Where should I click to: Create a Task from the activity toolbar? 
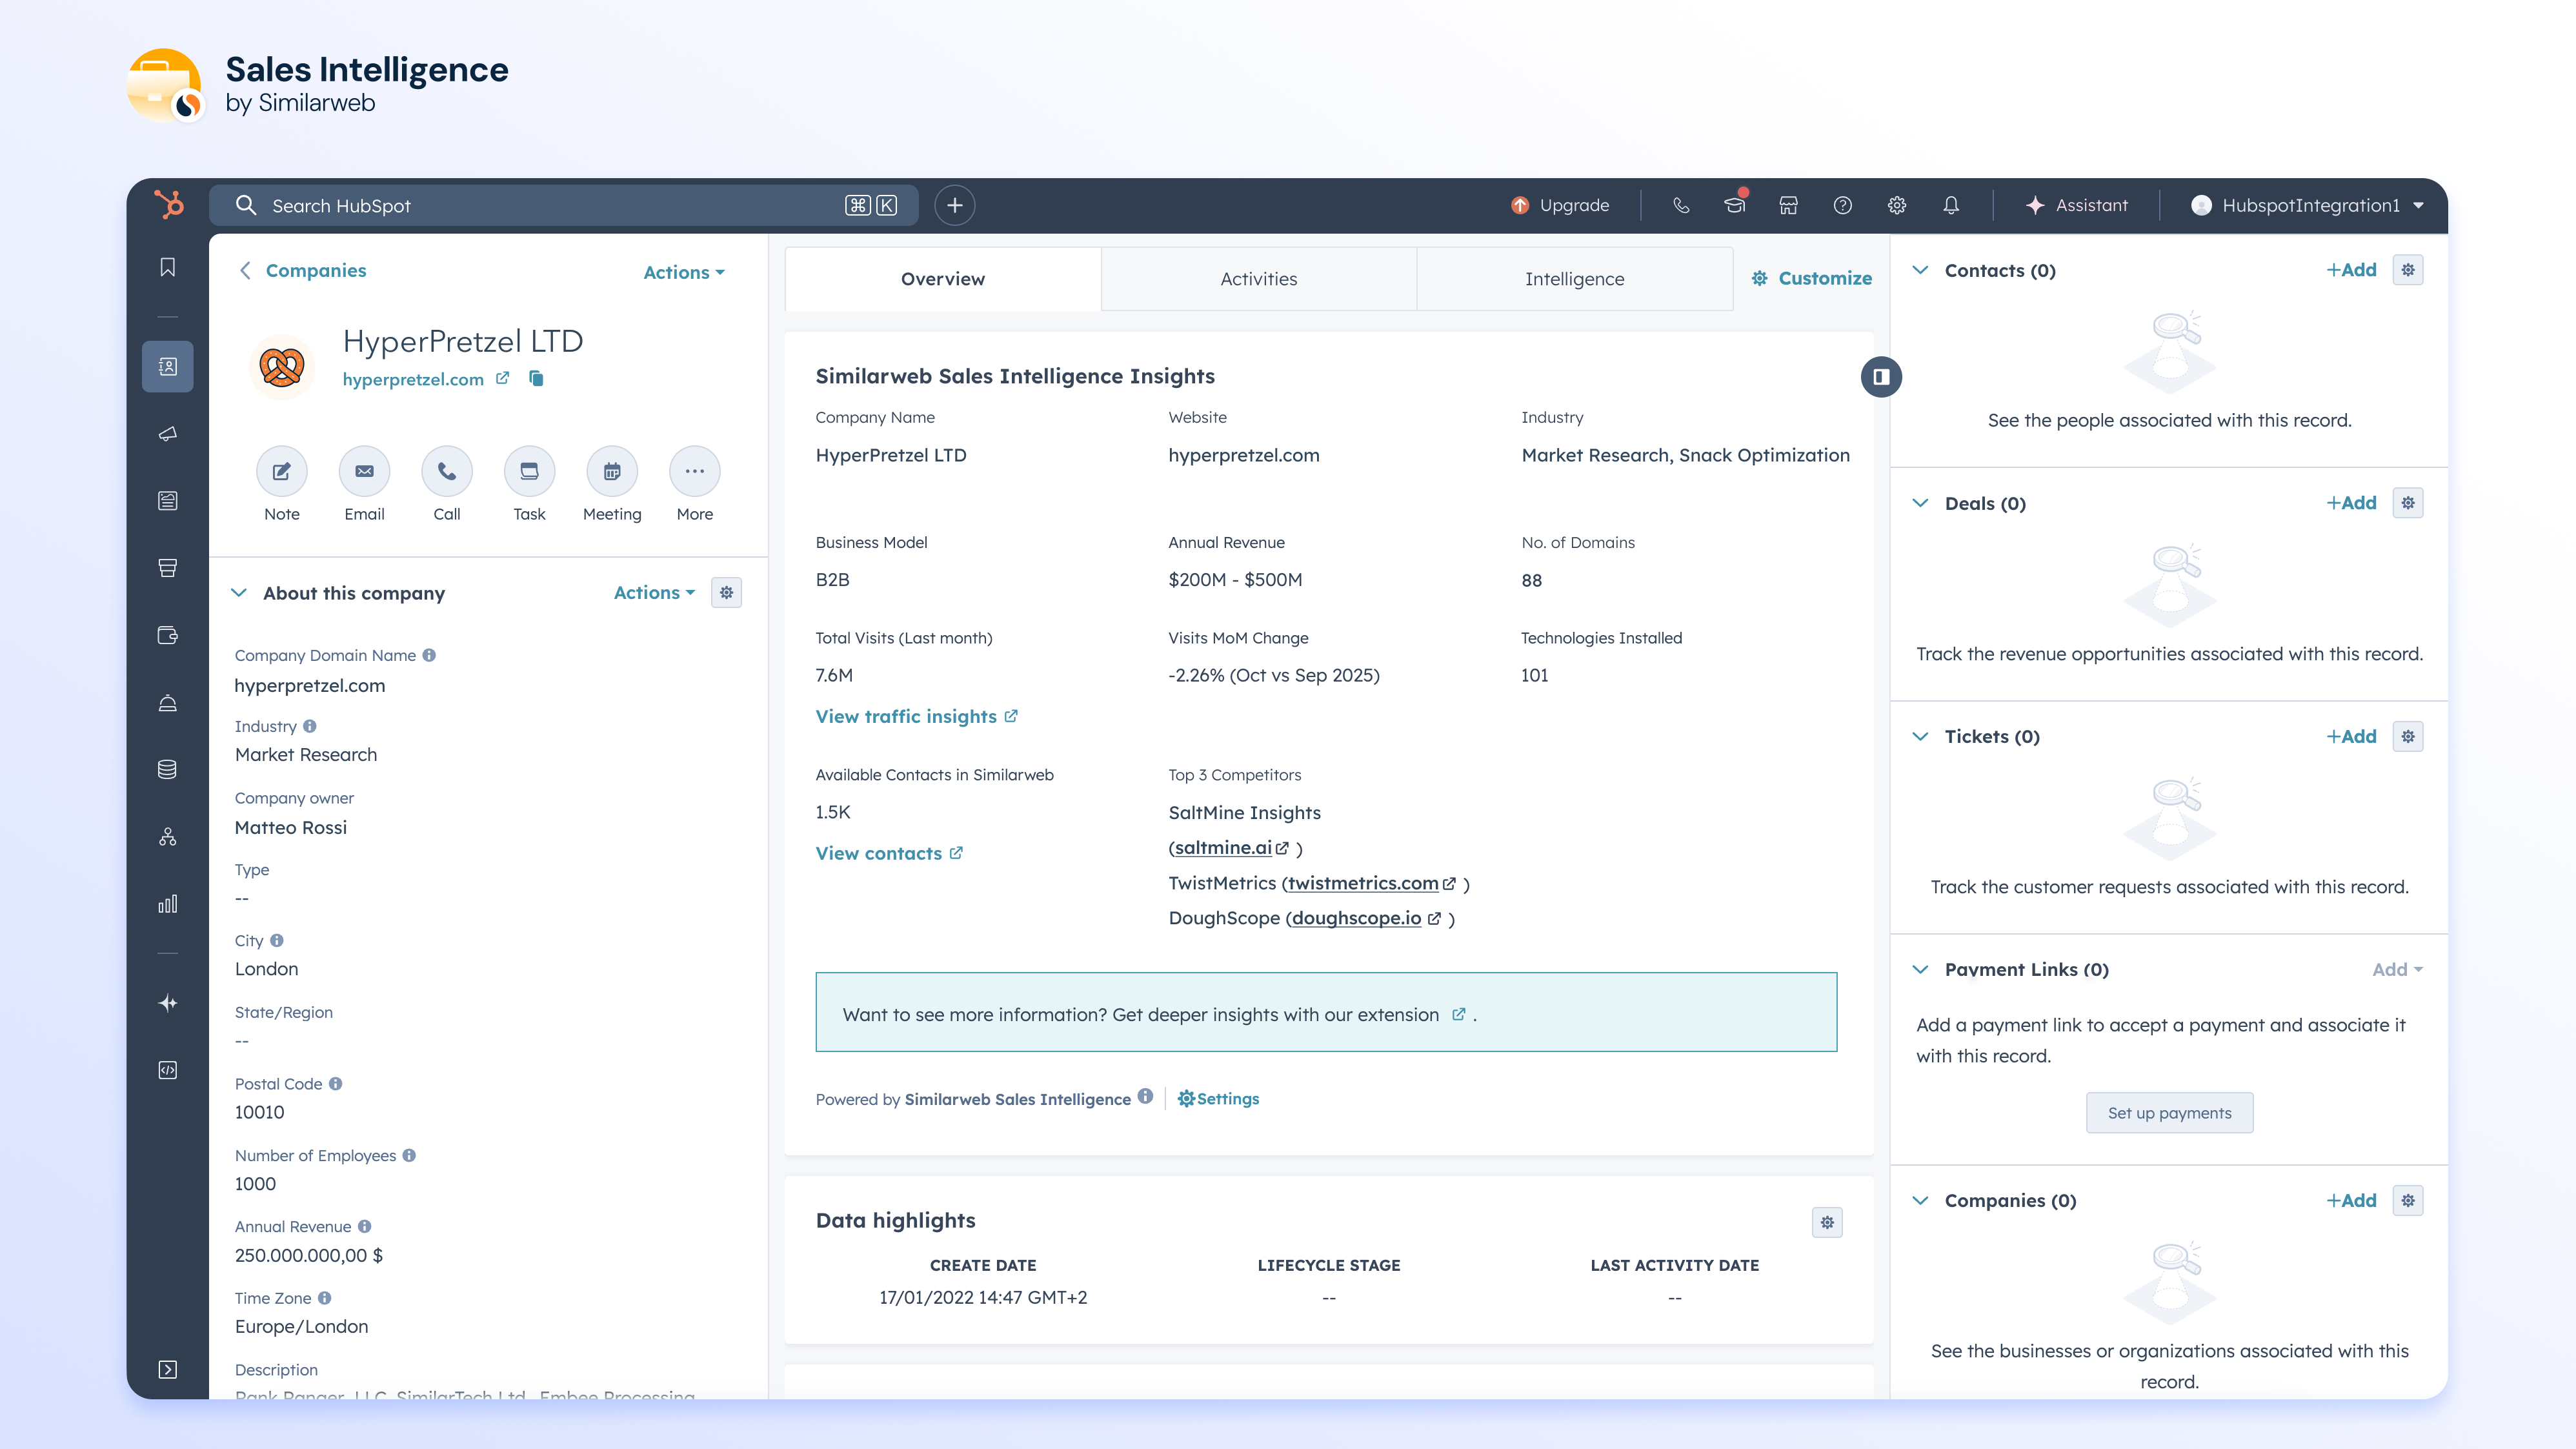[528, 471]
